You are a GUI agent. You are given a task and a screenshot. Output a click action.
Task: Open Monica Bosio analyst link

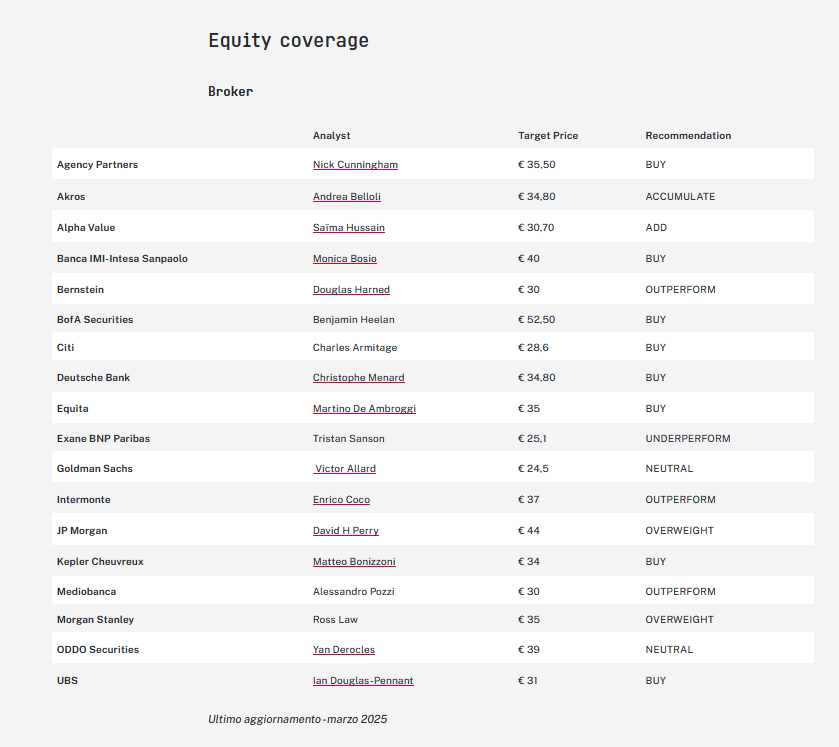345,258
